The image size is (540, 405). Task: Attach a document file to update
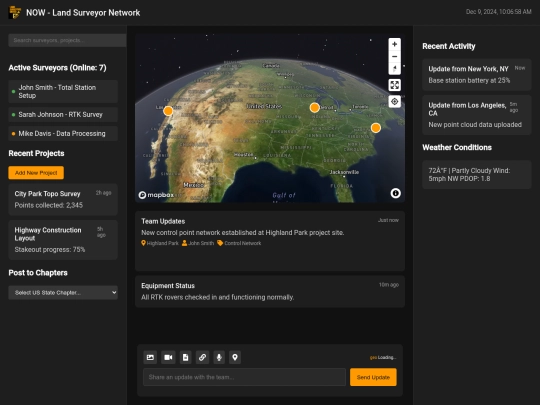click(185, 357)
